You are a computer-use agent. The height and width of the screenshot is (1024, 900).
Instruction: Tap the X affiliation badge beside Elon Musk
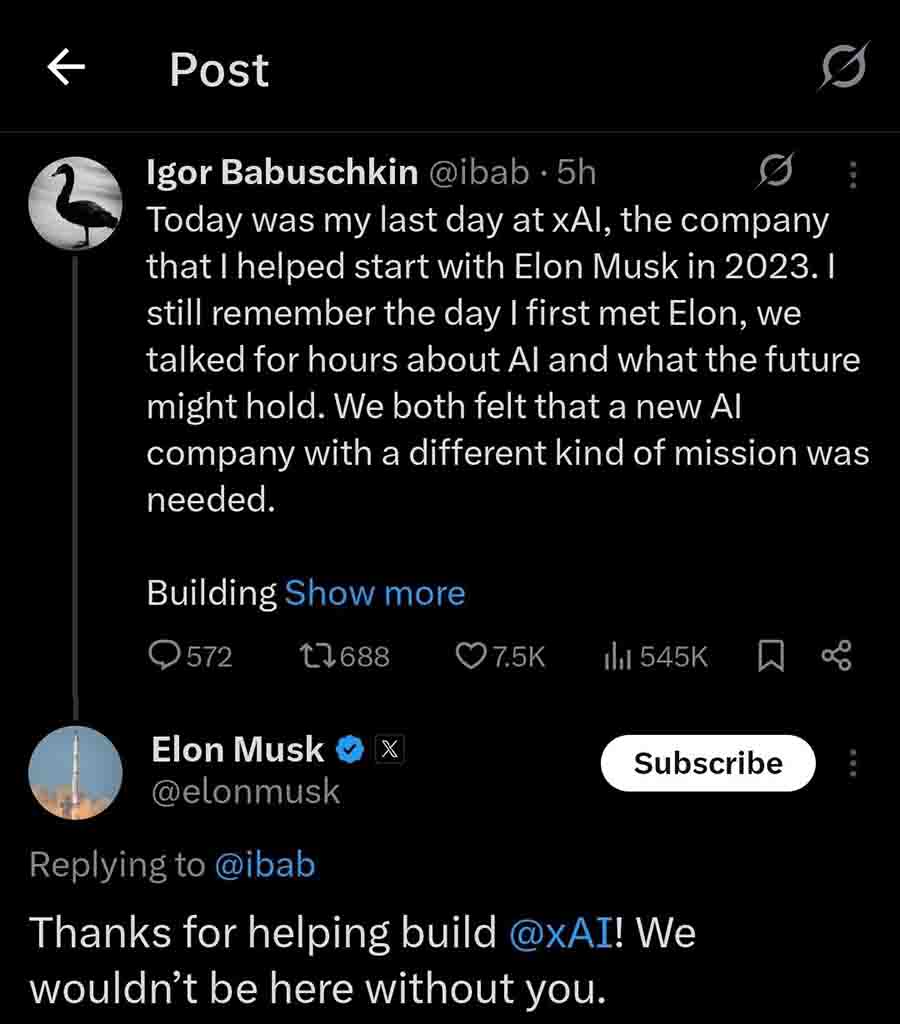coord(389,749)
